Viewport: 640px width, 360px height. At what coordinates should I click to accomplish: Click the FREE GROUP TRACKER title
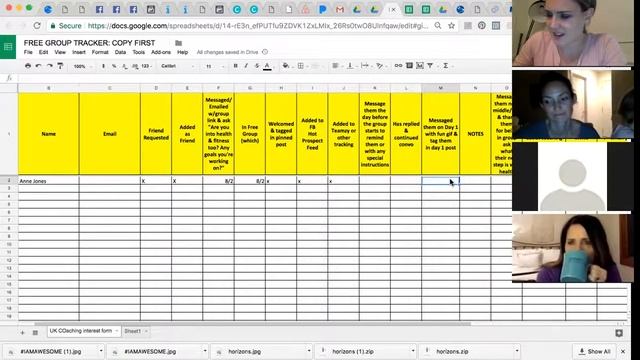[89, 43]
